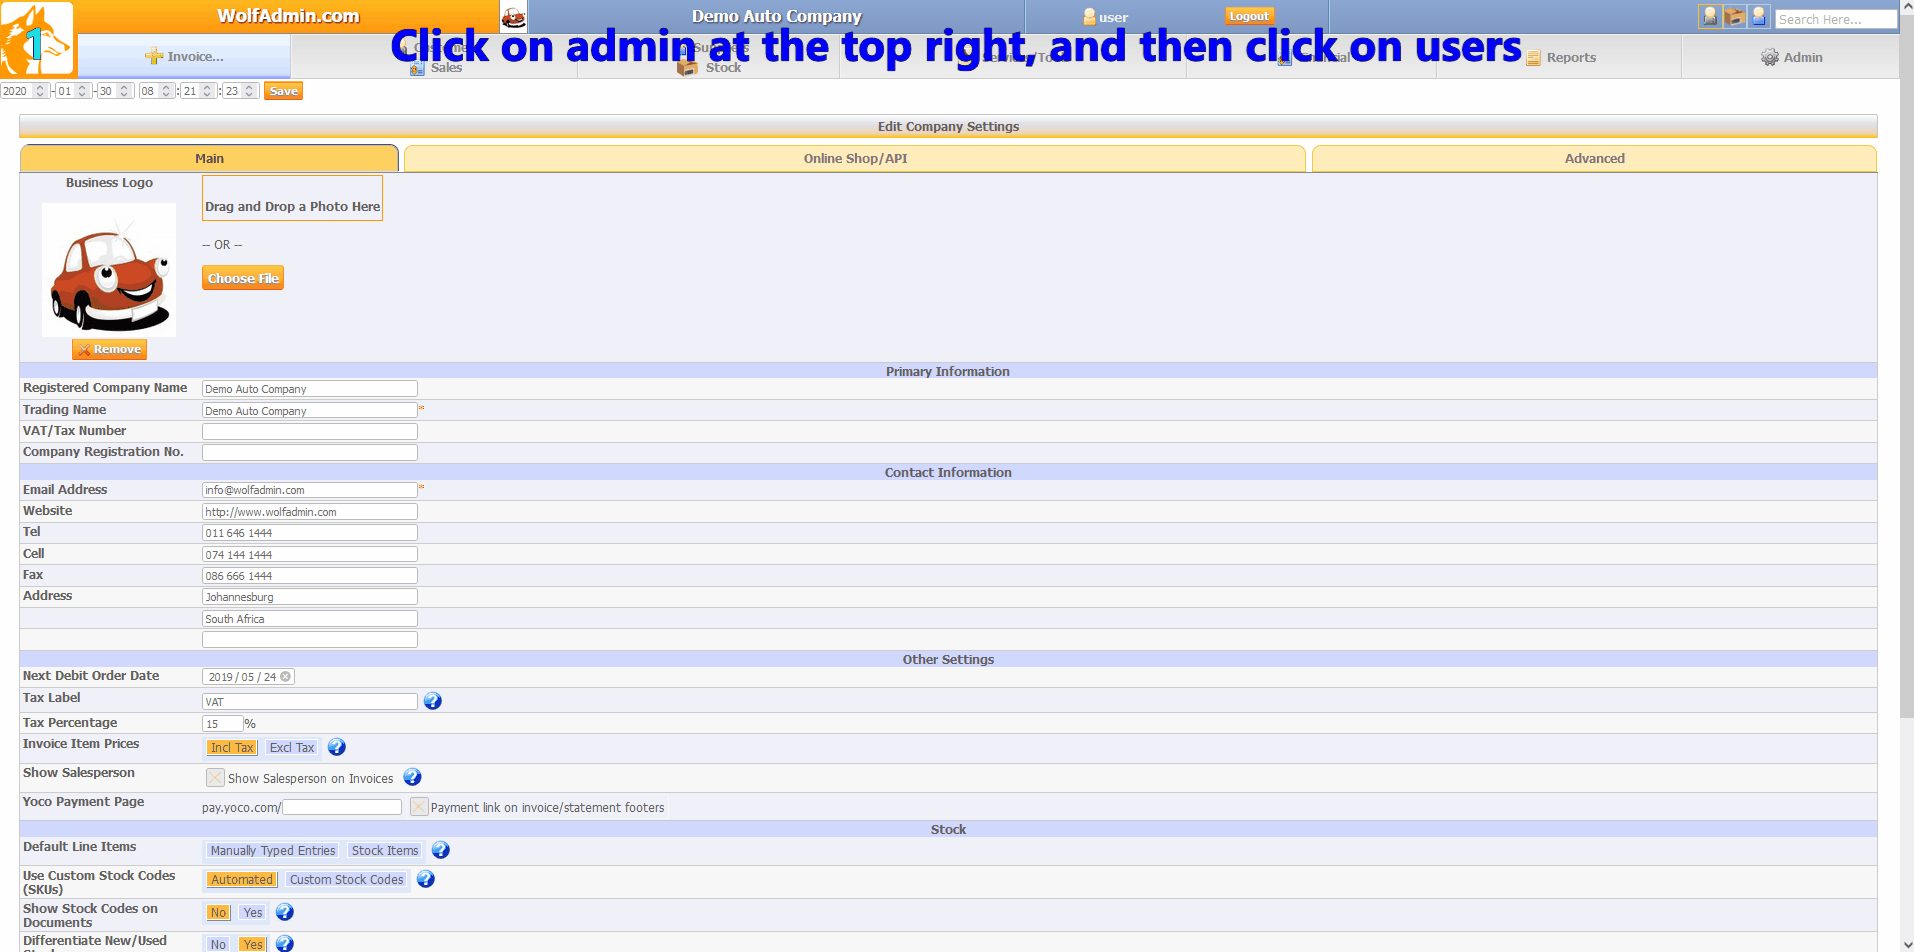
Task: Click the cardboard box search icon beside the search box
Action: [x=1735, y=17]
